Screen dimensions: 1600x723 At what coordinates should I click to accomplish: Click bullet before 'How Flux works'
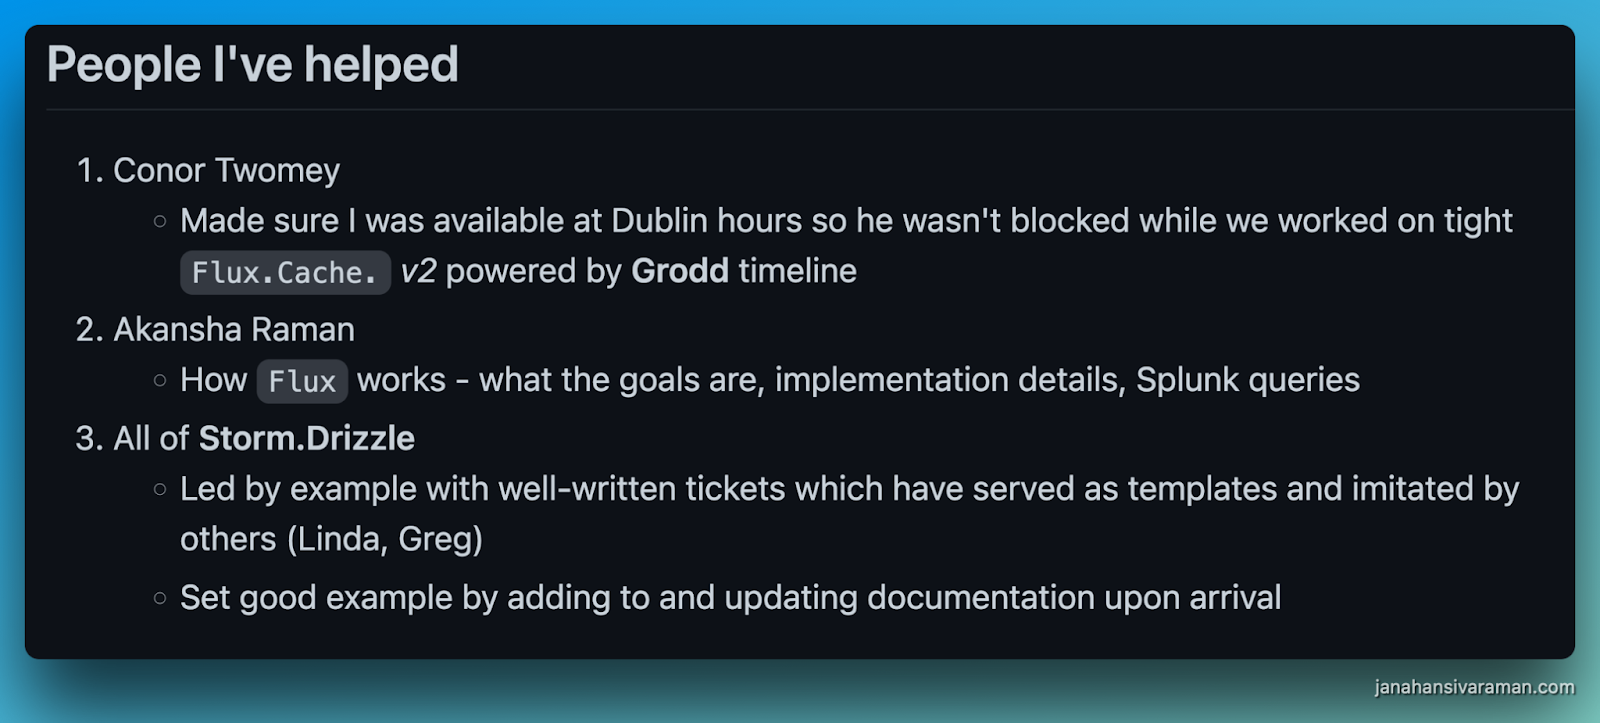click(x=160, y=380)
